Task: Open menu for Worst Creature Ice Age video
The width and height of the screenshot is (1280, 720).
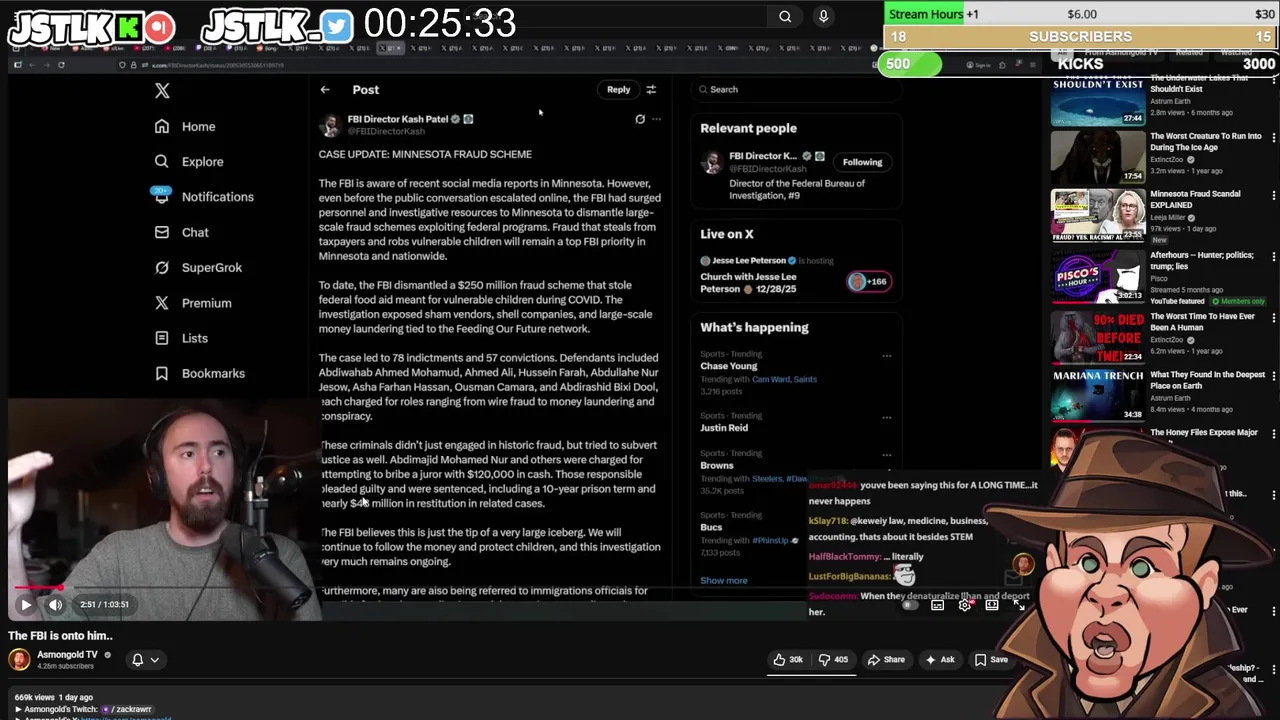Action: pos(1273,137)
